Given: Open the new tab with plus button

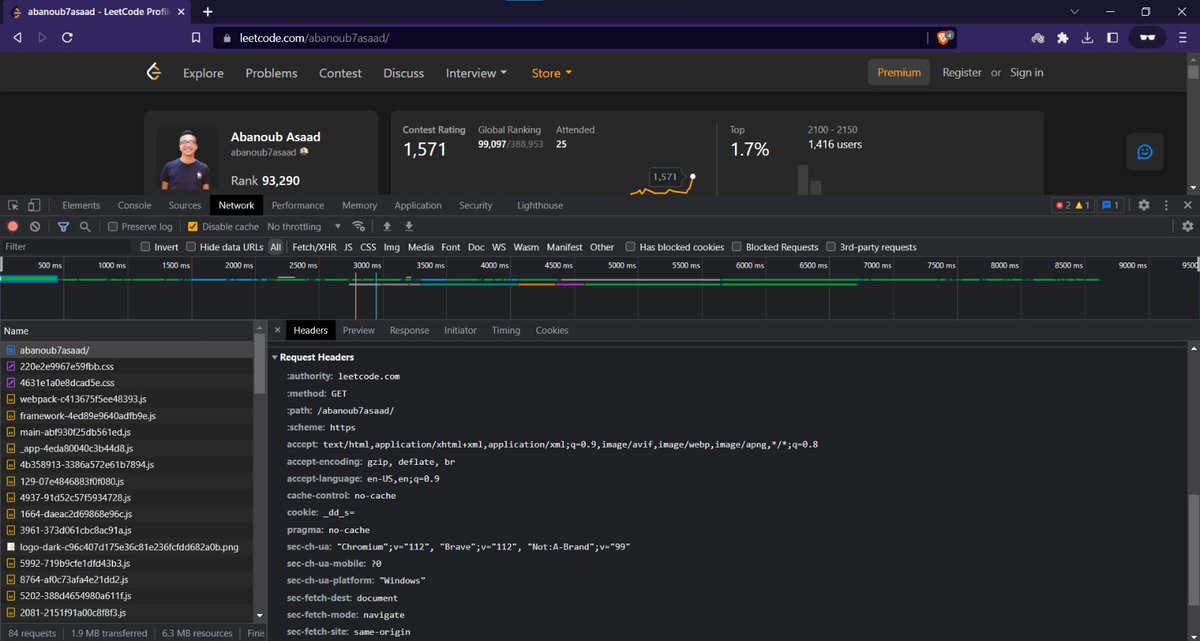Looking at the screenshot, I should (x=208, y=11).
